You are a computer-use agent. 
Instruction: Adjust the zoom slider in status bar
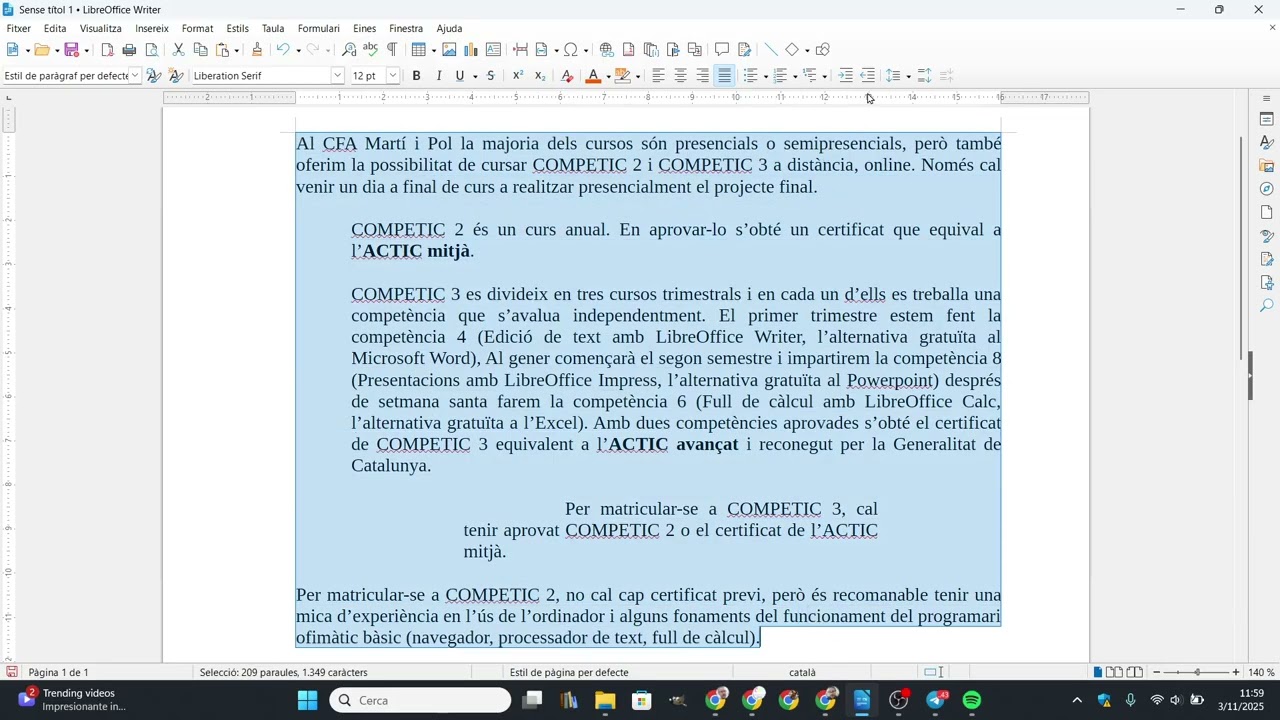(1196, 672)
